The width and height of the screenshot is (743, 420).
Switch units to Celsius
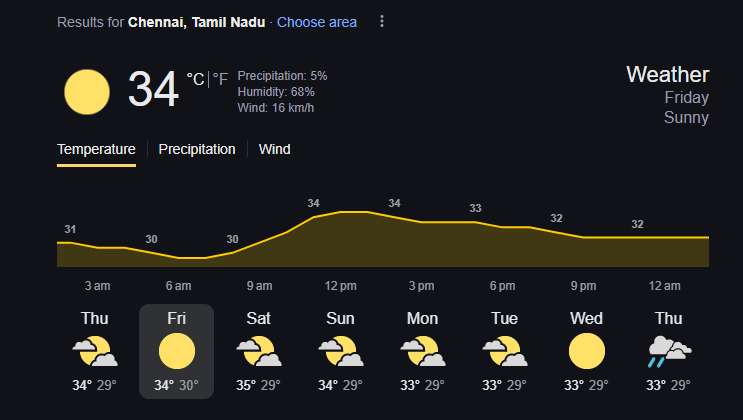[195, 79]
